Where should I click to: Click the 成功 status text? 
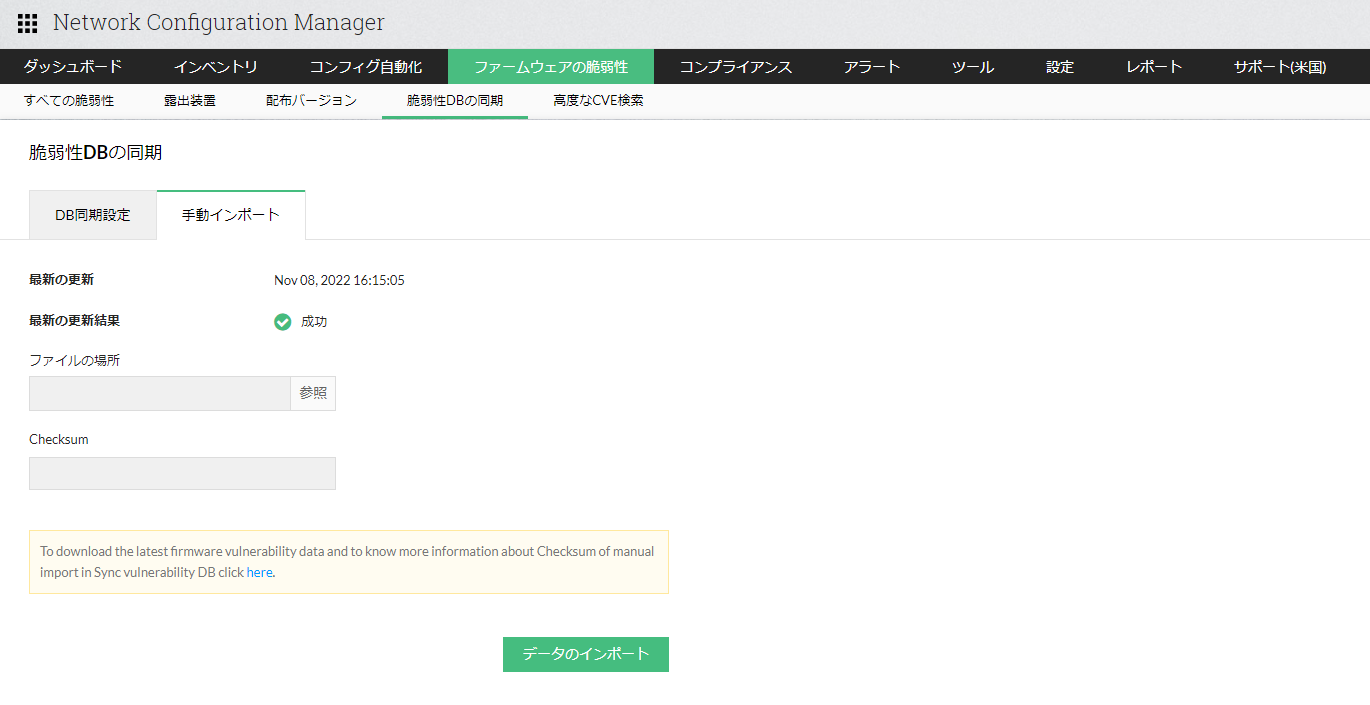pos(314,322)
